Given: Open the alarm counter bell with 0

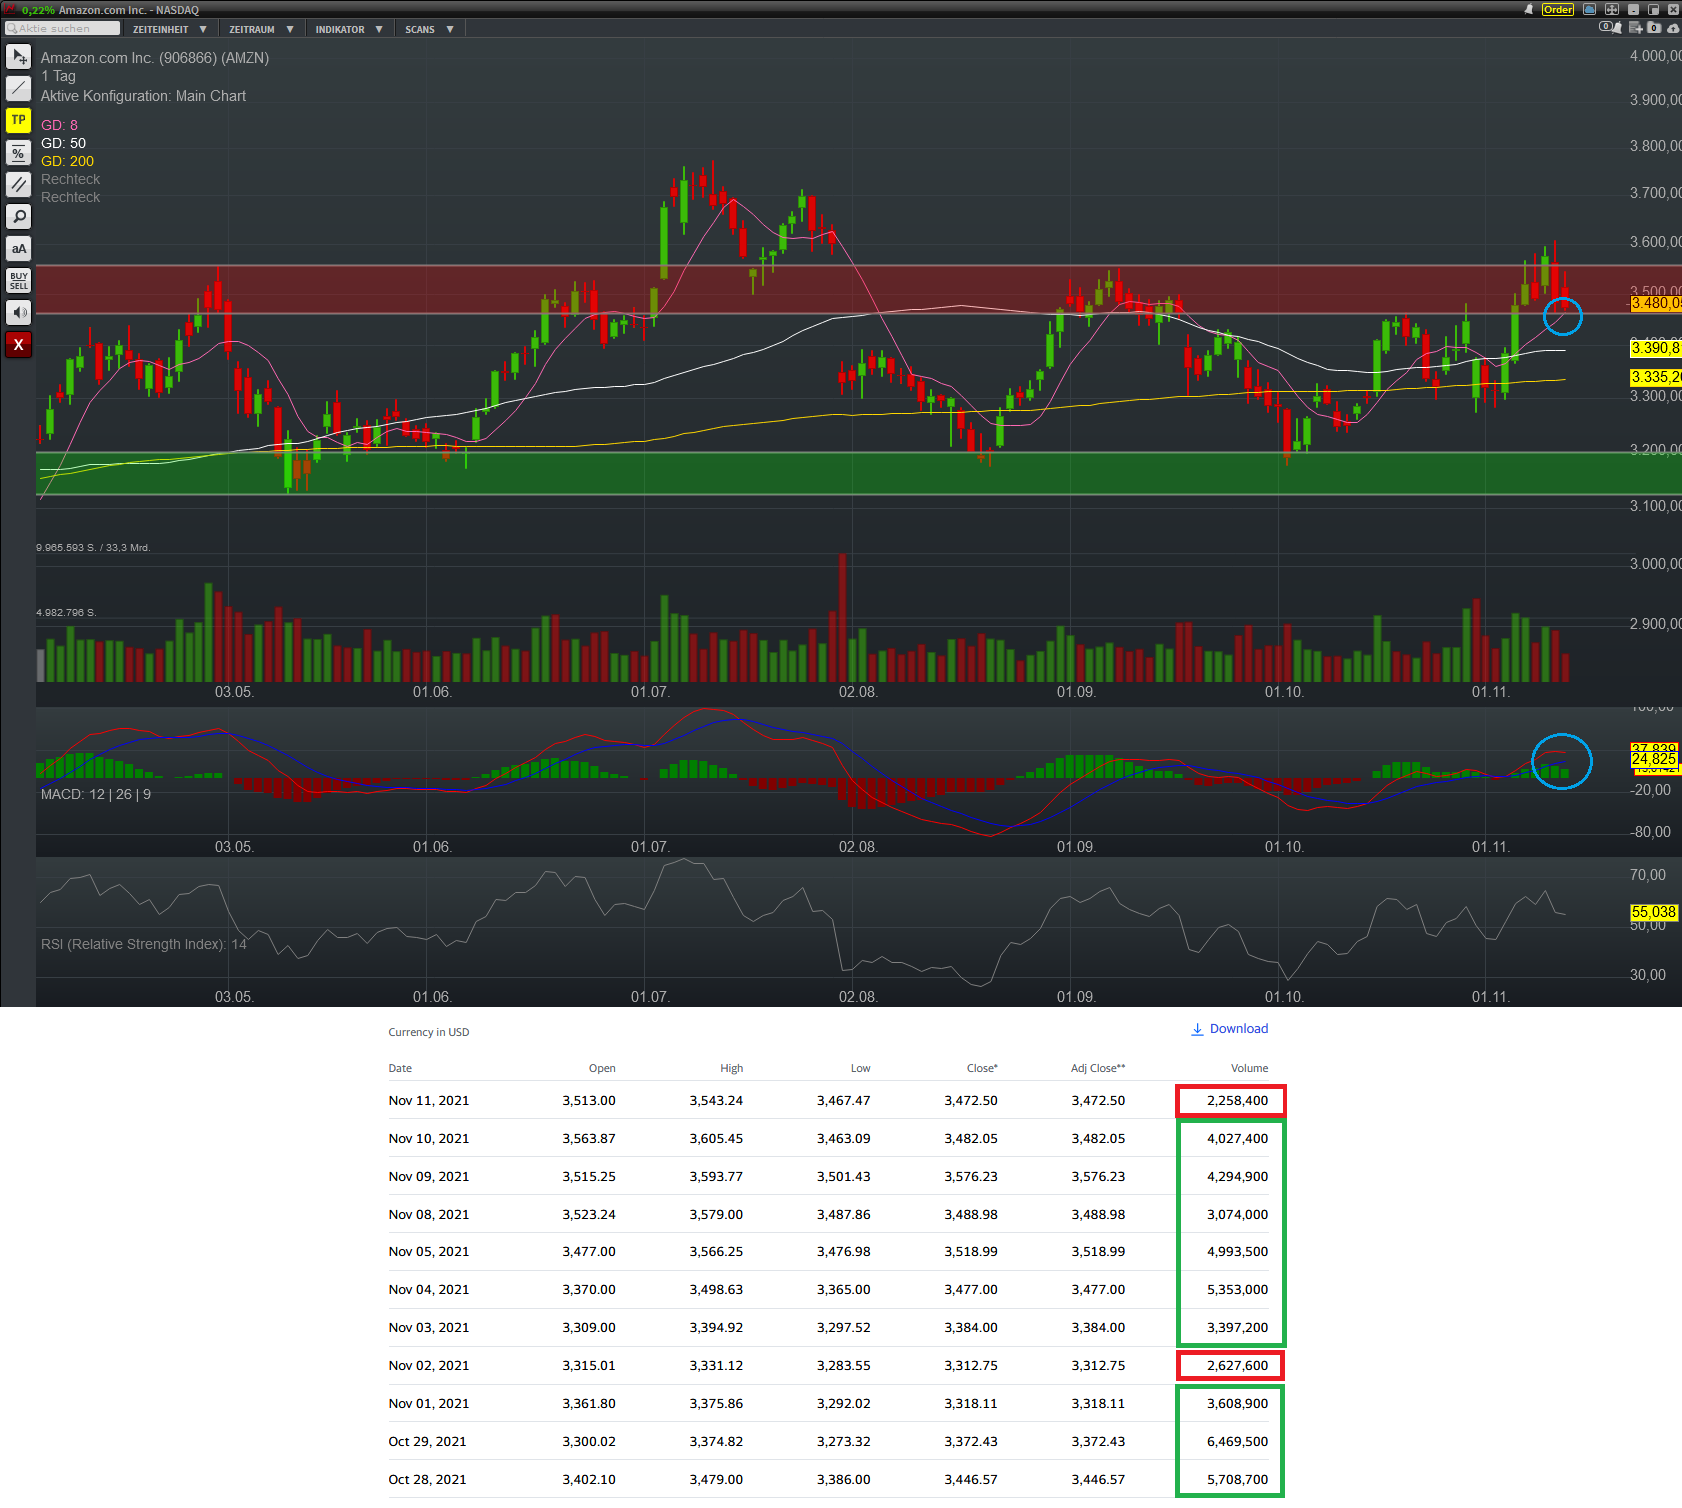Looking at the screenshot, I should [x=1611, y=27].
